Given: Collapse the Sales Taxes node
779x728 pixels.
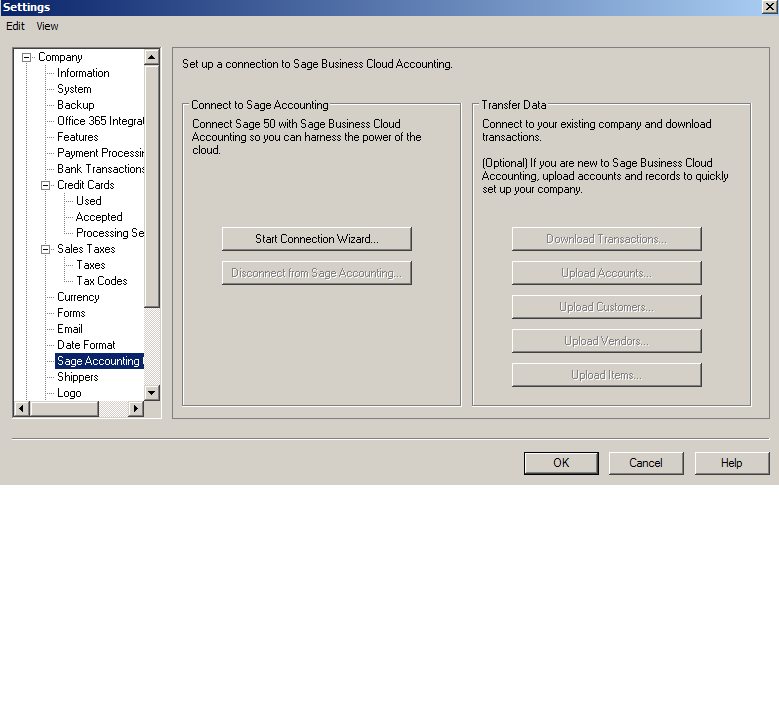Looking at the screenshot, I should pos(46,249).
